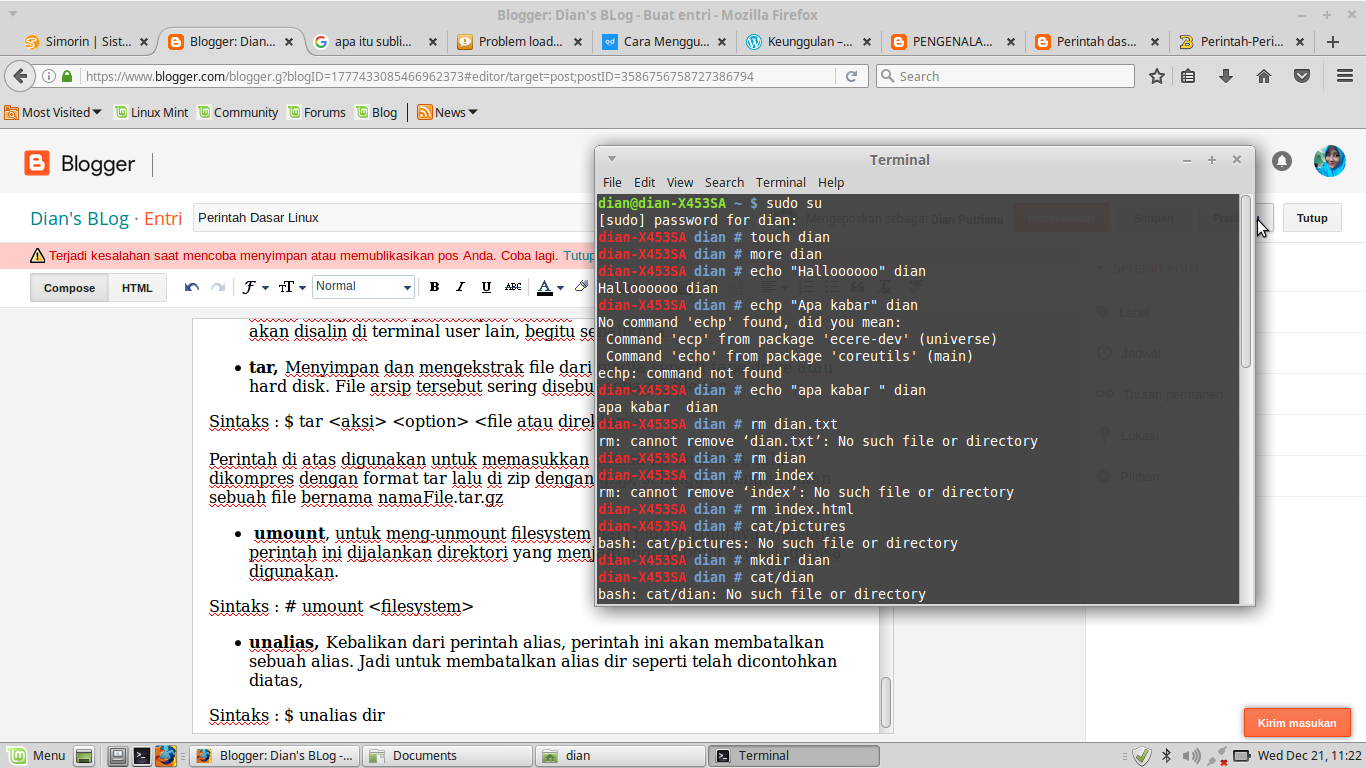Open the Bluetooth tray icon
Screen dimensions: 1366x768
1166,755
